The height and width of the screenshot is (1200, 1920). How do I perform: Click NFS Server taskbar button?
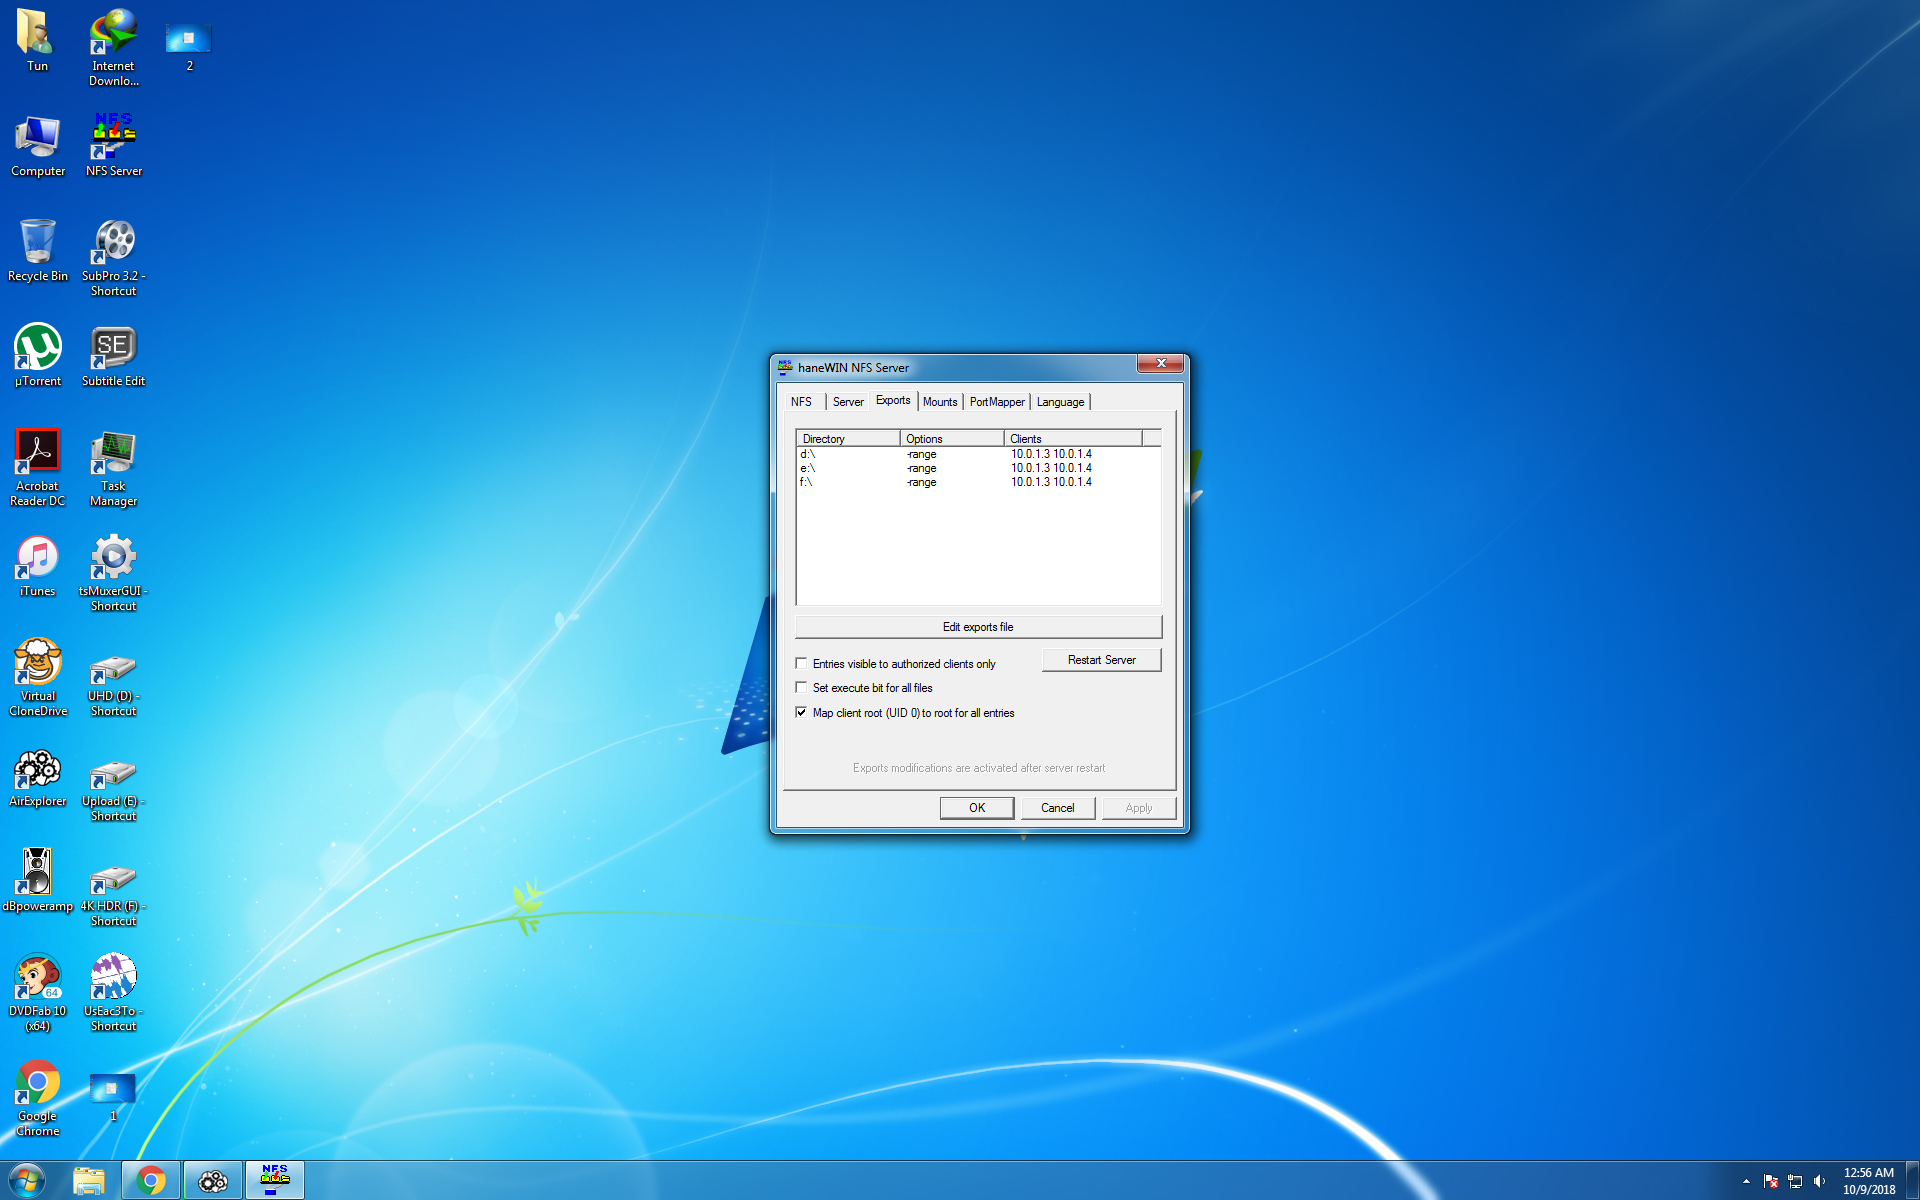[x=275, y=1181]
